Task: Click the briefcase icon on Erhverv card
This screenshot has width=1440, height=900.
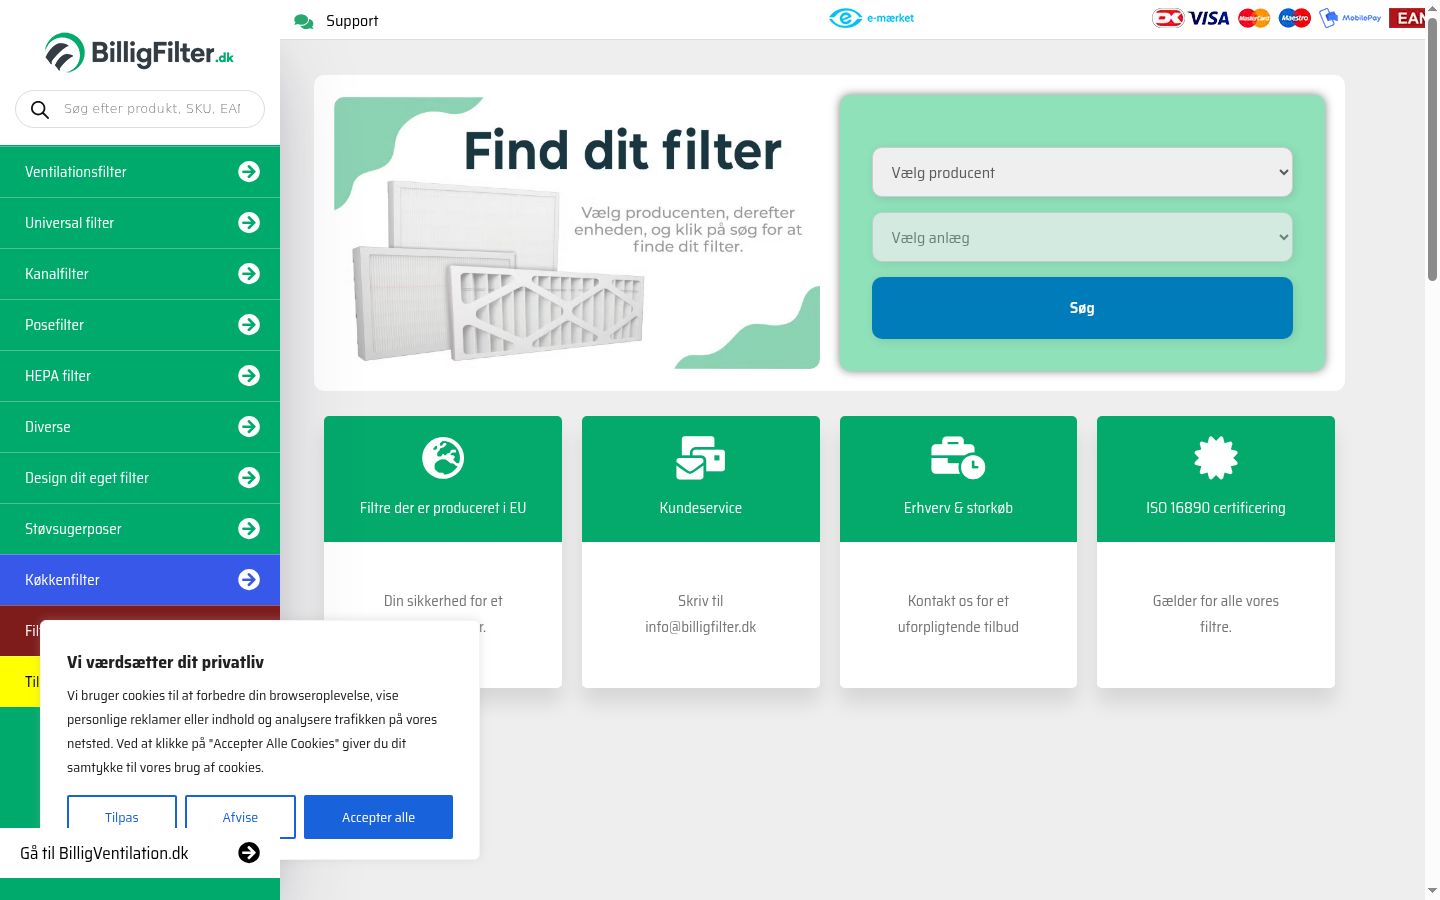Action: pyautogui.click(x=958, y=458)
